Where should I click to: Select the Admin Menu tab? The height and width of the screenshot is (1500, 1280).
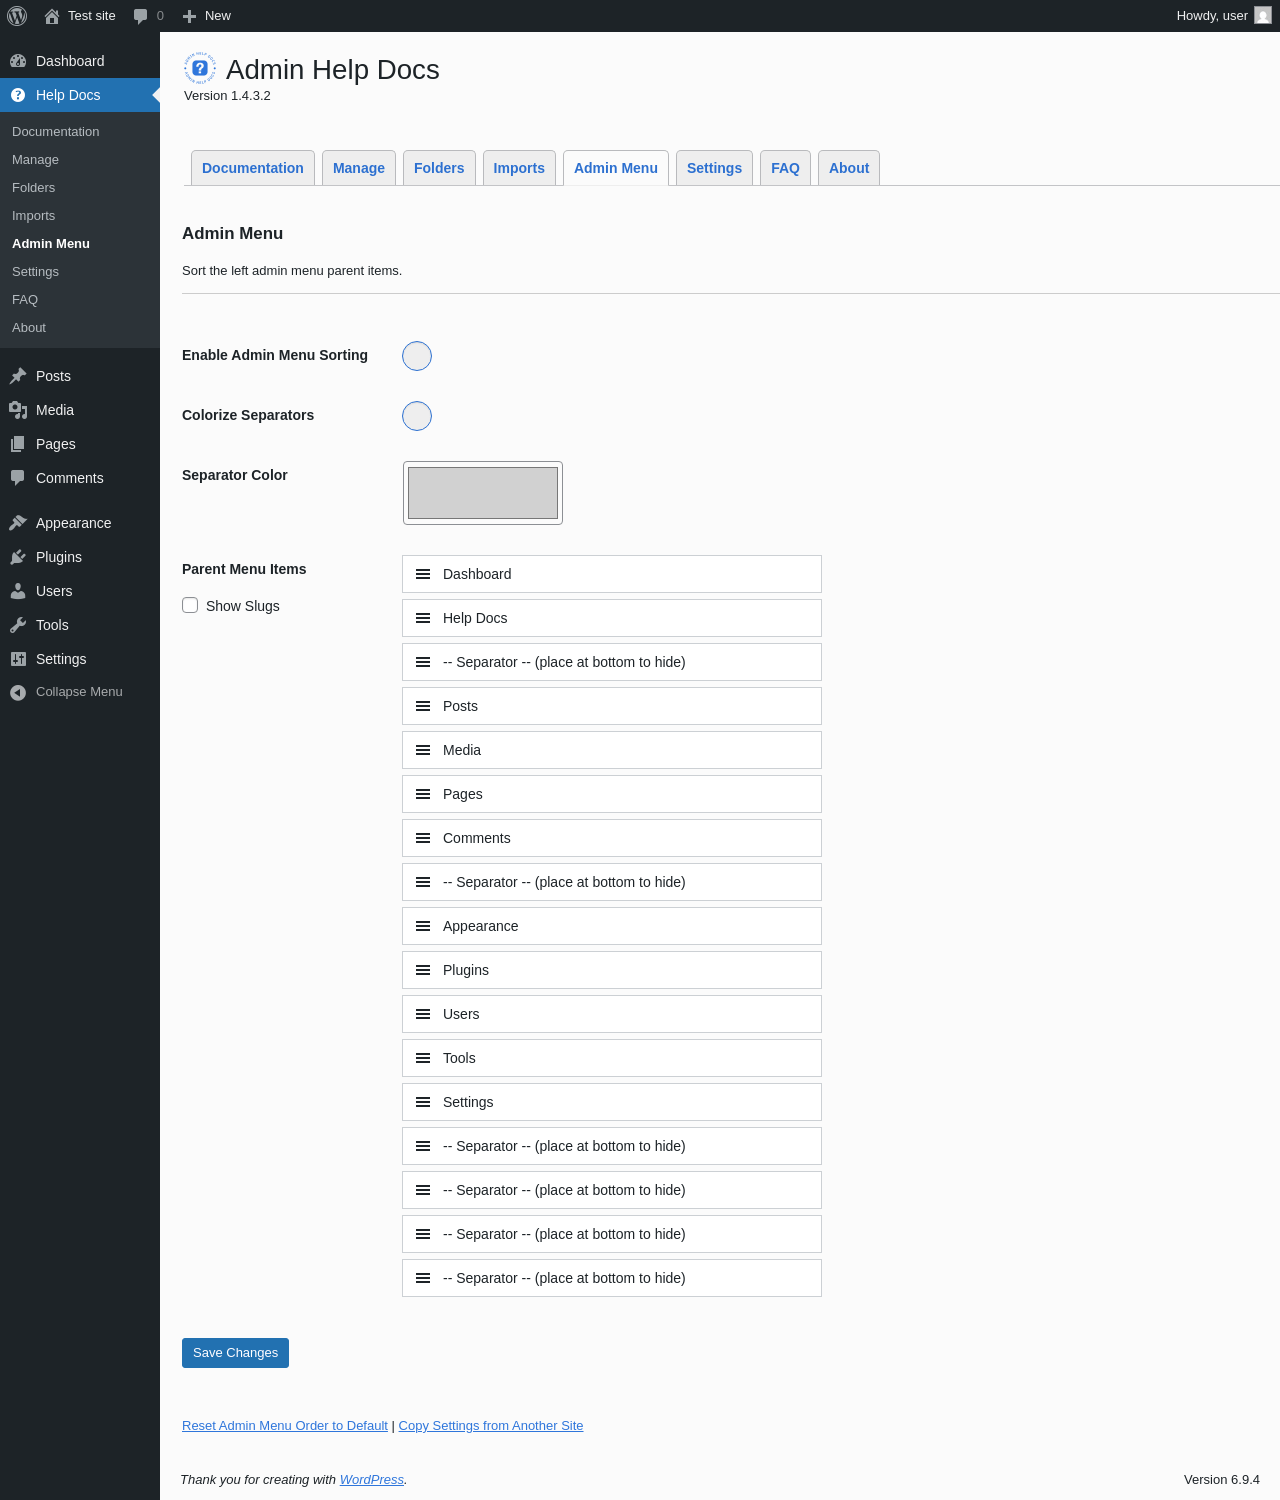(616, 168)
